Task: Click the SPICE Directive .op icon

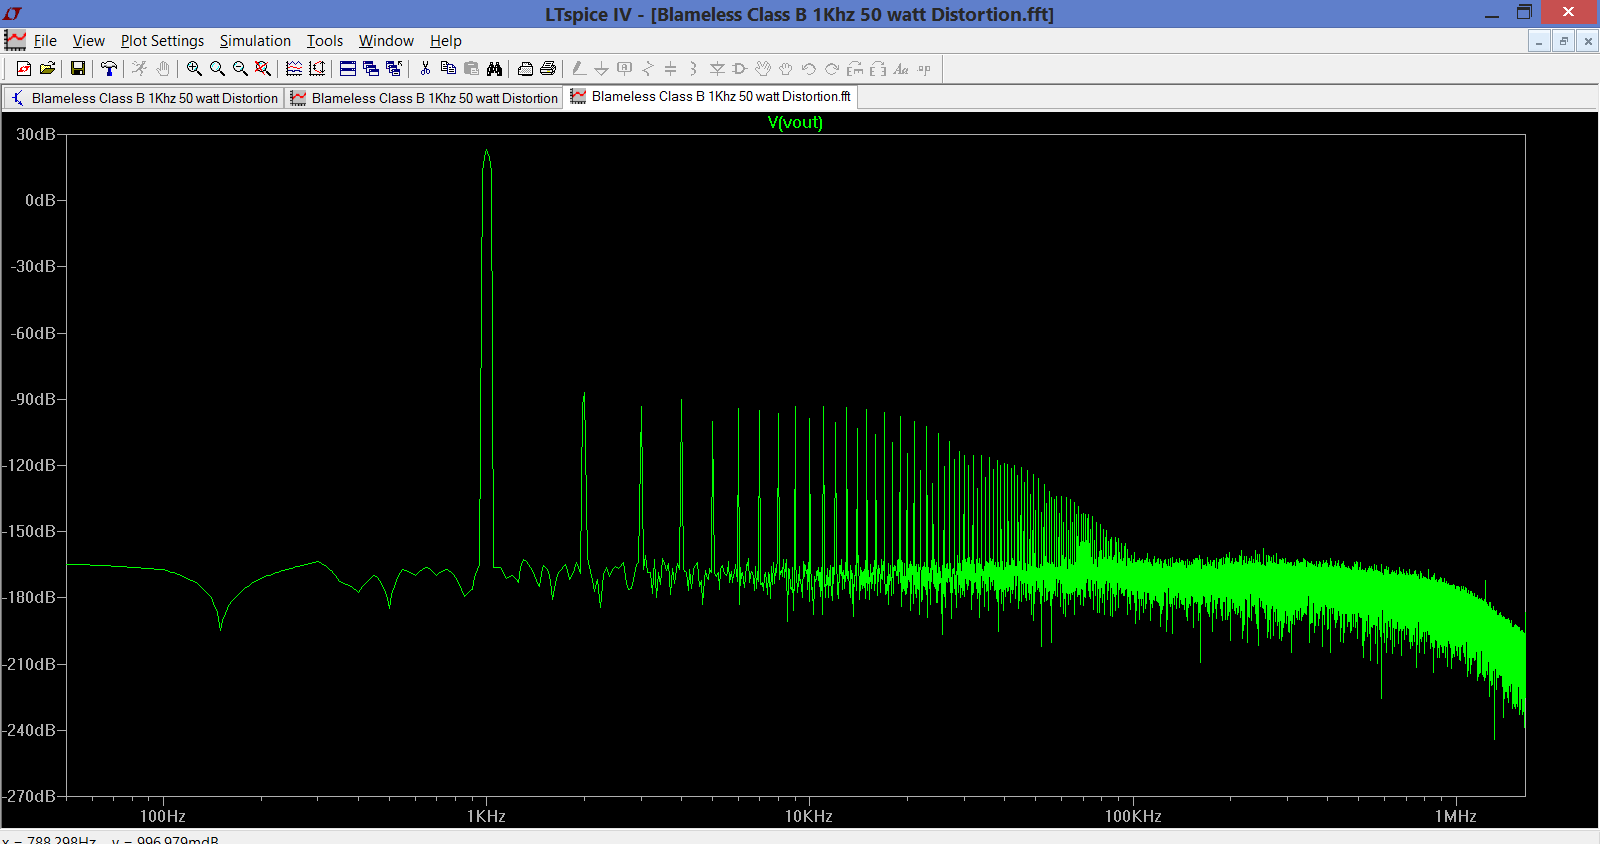Action: pyautogui.click(x=924, y=69)
